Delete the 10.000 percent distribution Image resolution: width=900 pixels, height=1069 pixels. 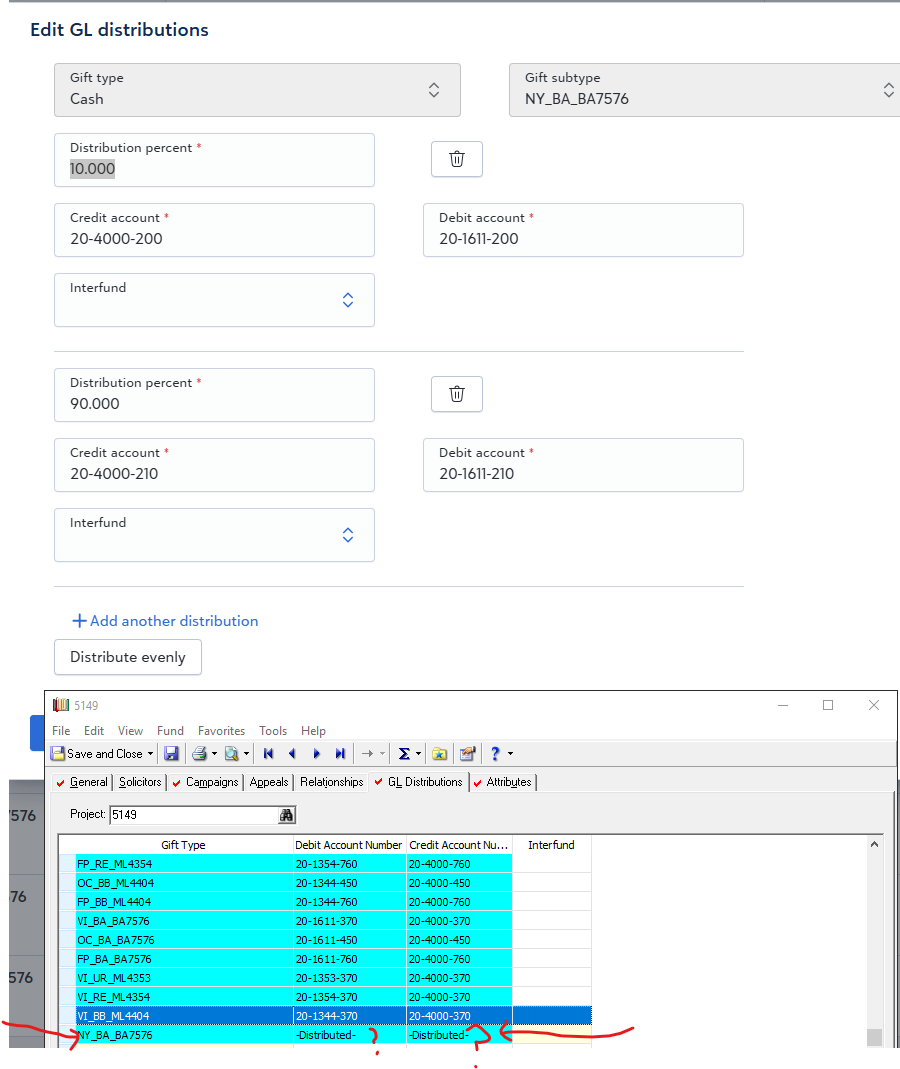click(x=457, y=159)
